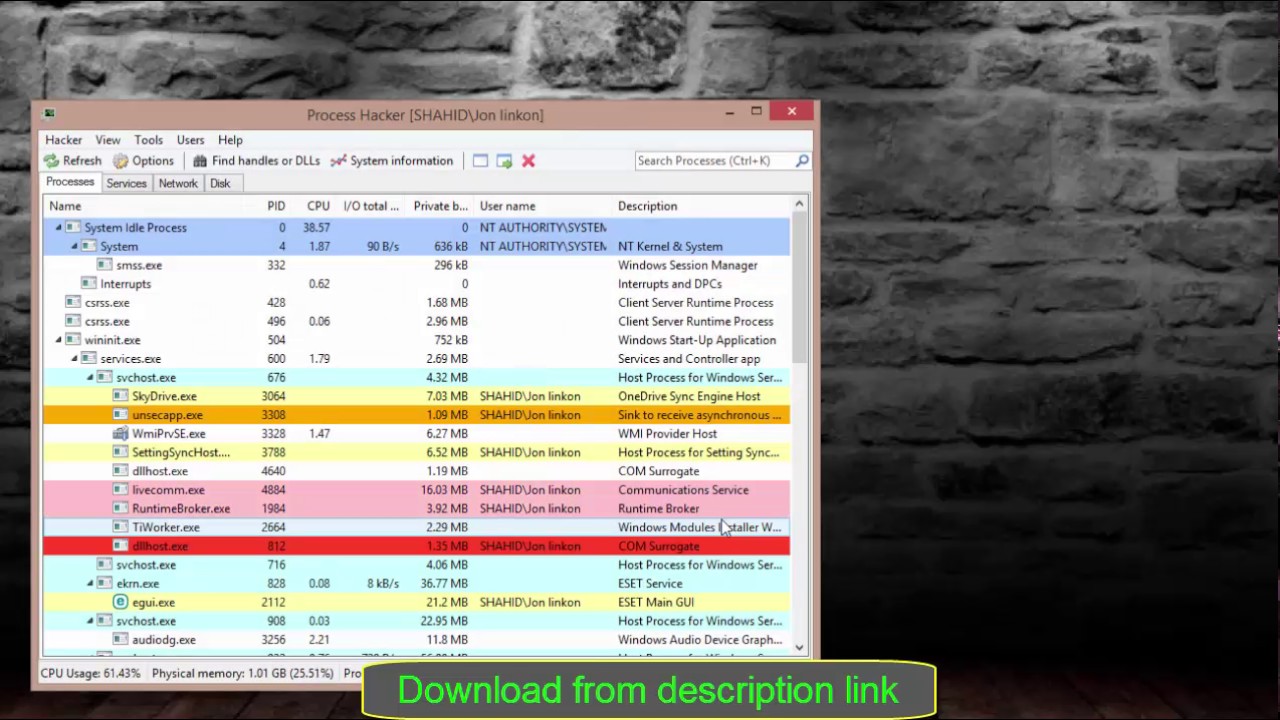1280x720 pixels.
Task: Click the 'Runtime Broker' description cell
Action: [658, 509]
